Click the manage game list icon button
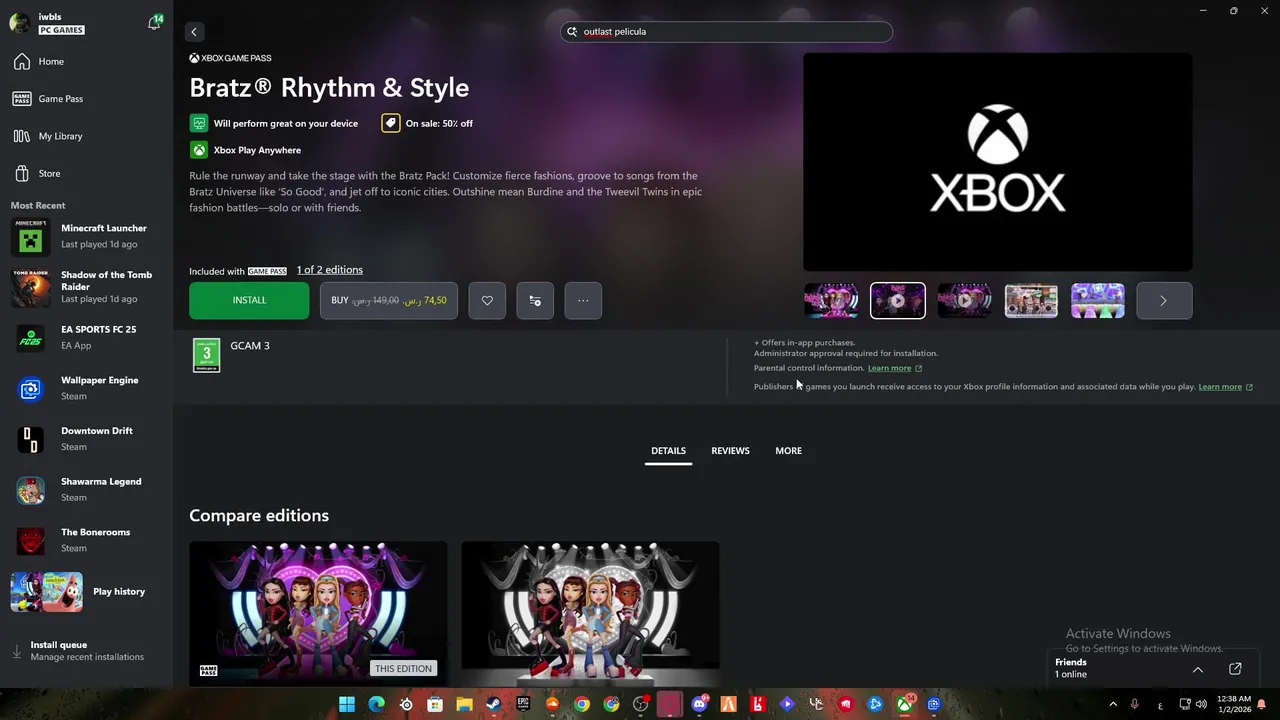The width and height of the screenshot is (1280, 720). [x=535, y=300]
